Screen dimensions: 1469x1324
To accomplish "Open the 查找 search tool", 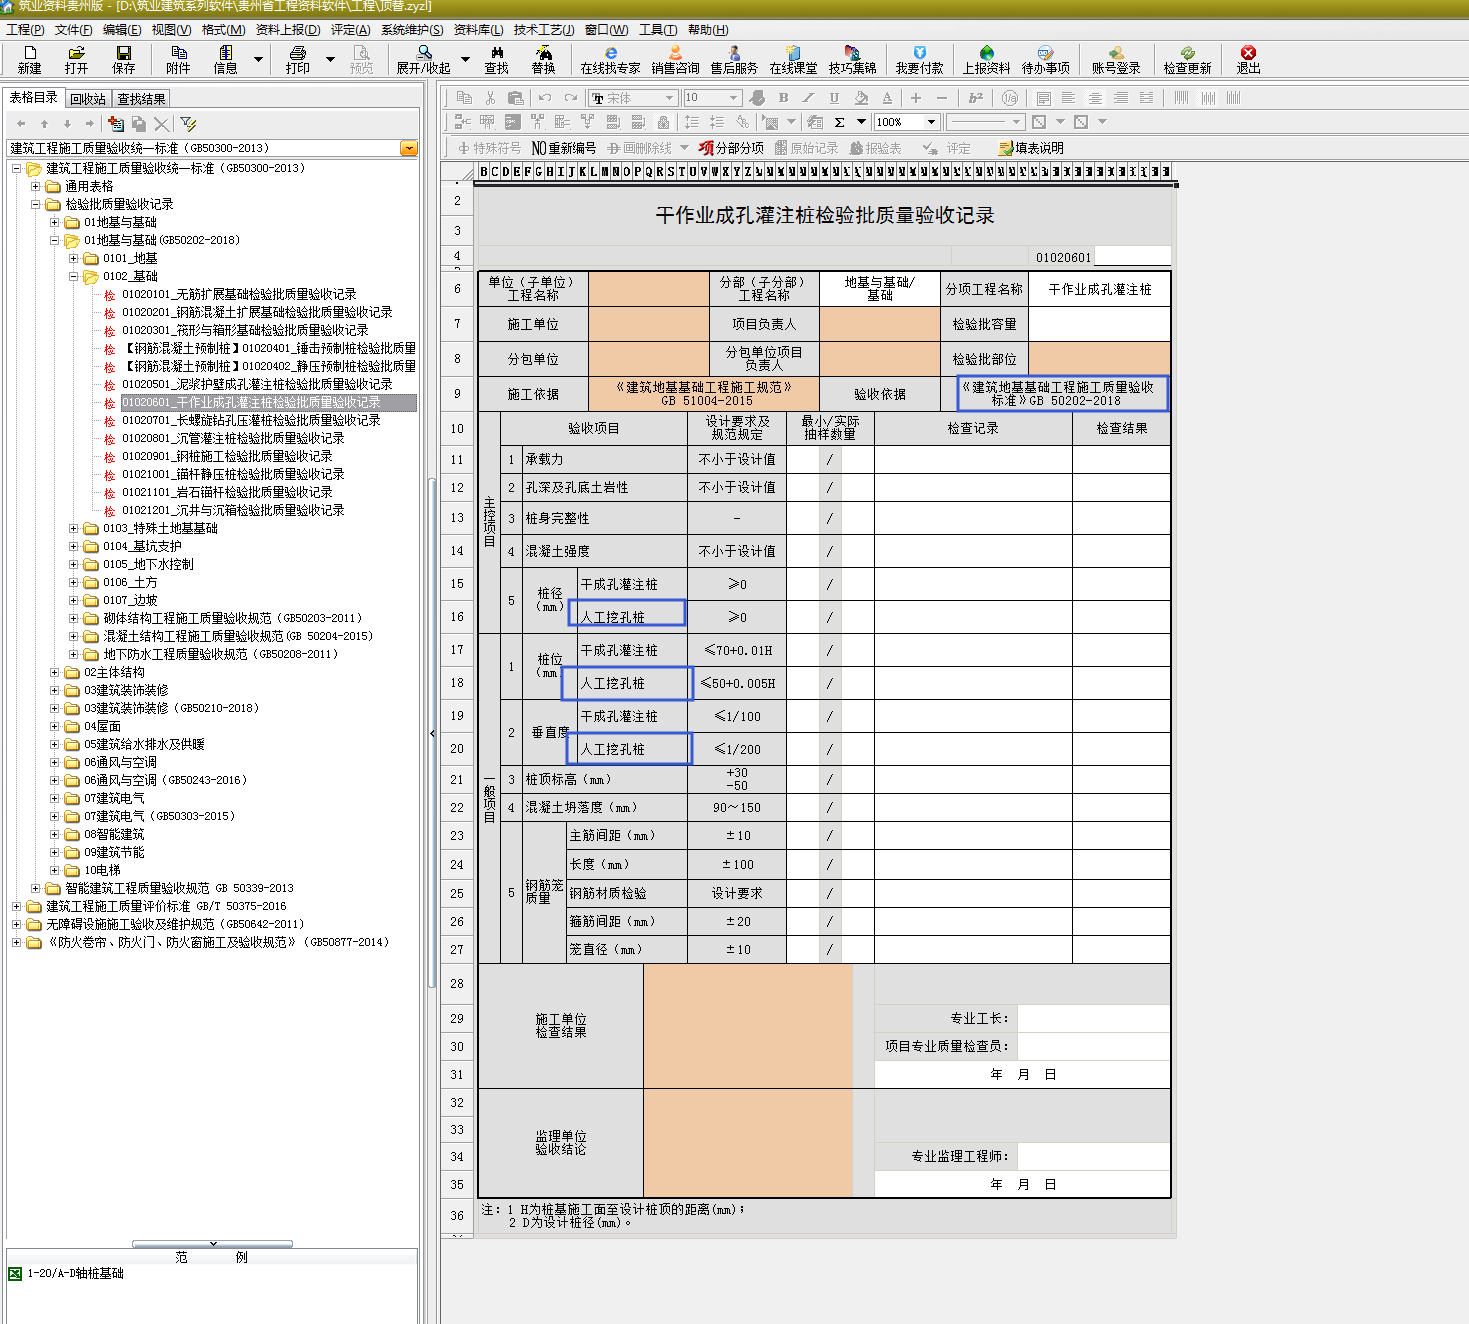I will coord(496,60).
